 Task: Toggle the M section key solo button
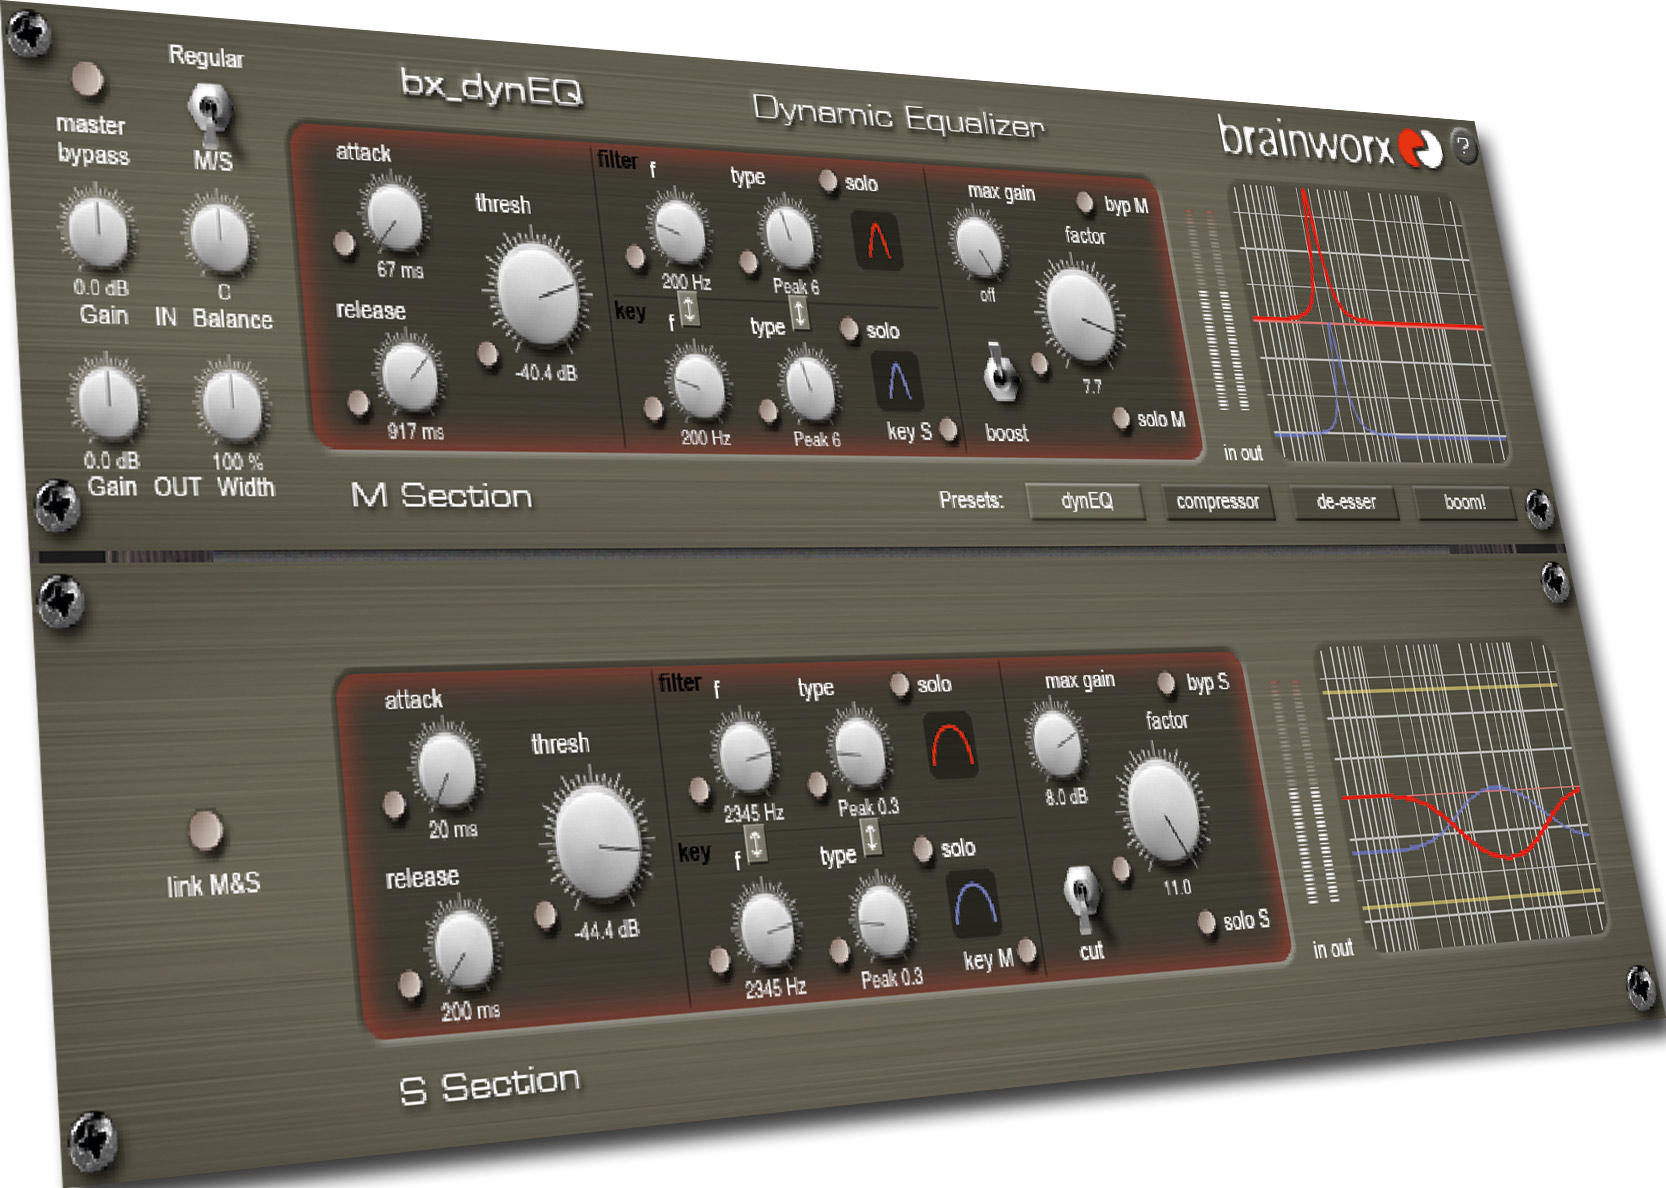(x=849, y=329)
